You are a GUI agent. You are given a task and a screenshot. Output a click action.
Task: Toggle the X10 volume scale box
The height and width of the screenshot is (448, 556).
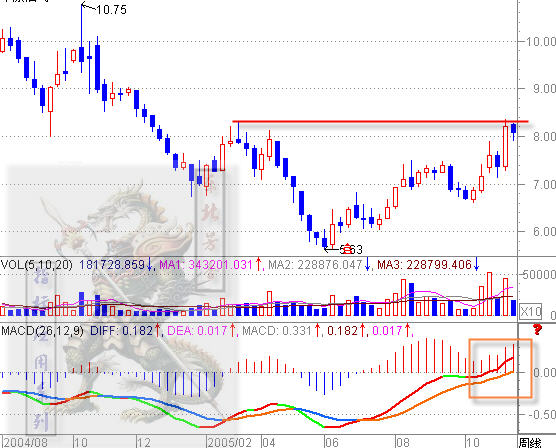tap(530, 311)
